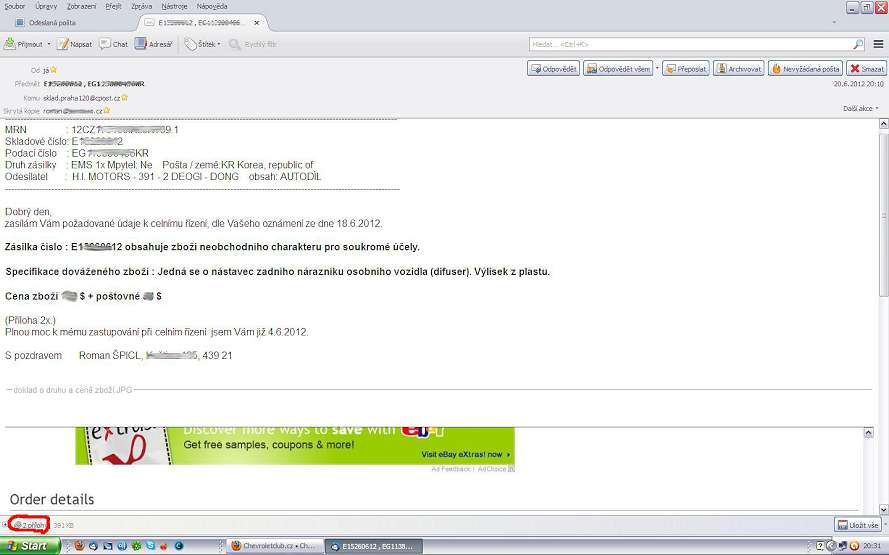Delete message with the Smazat button
The width and height of the screenshot is (889, 555).
(x=866, y=69)
